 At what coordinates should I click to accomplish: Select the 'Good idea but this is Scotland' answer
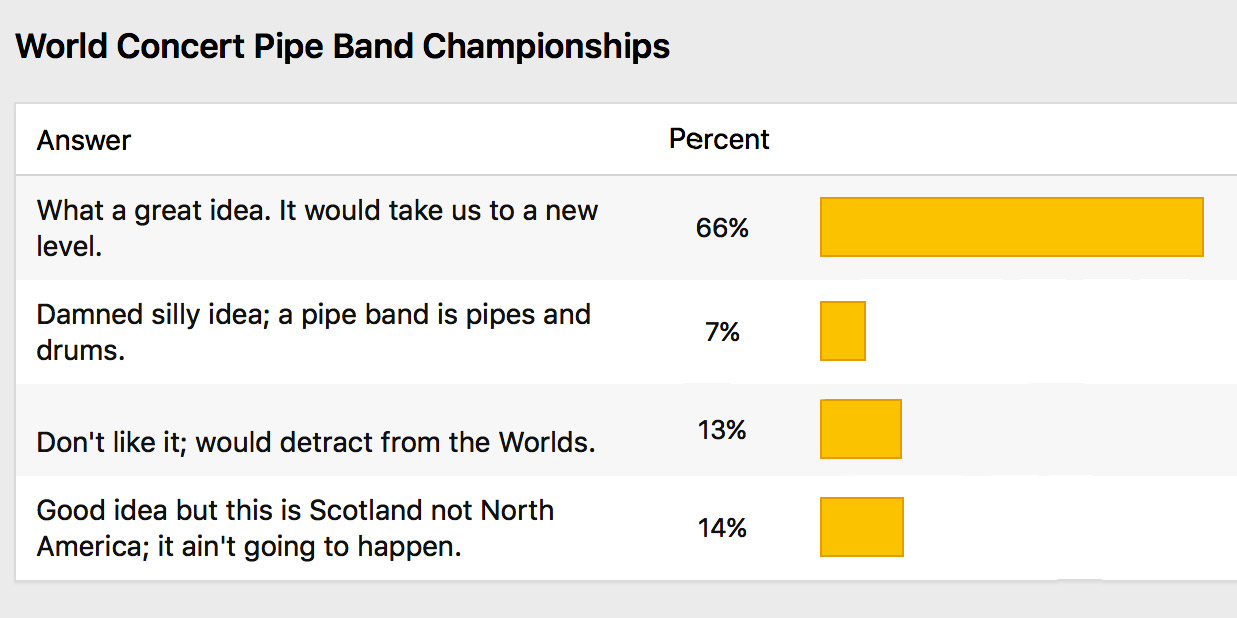point(296,528)
